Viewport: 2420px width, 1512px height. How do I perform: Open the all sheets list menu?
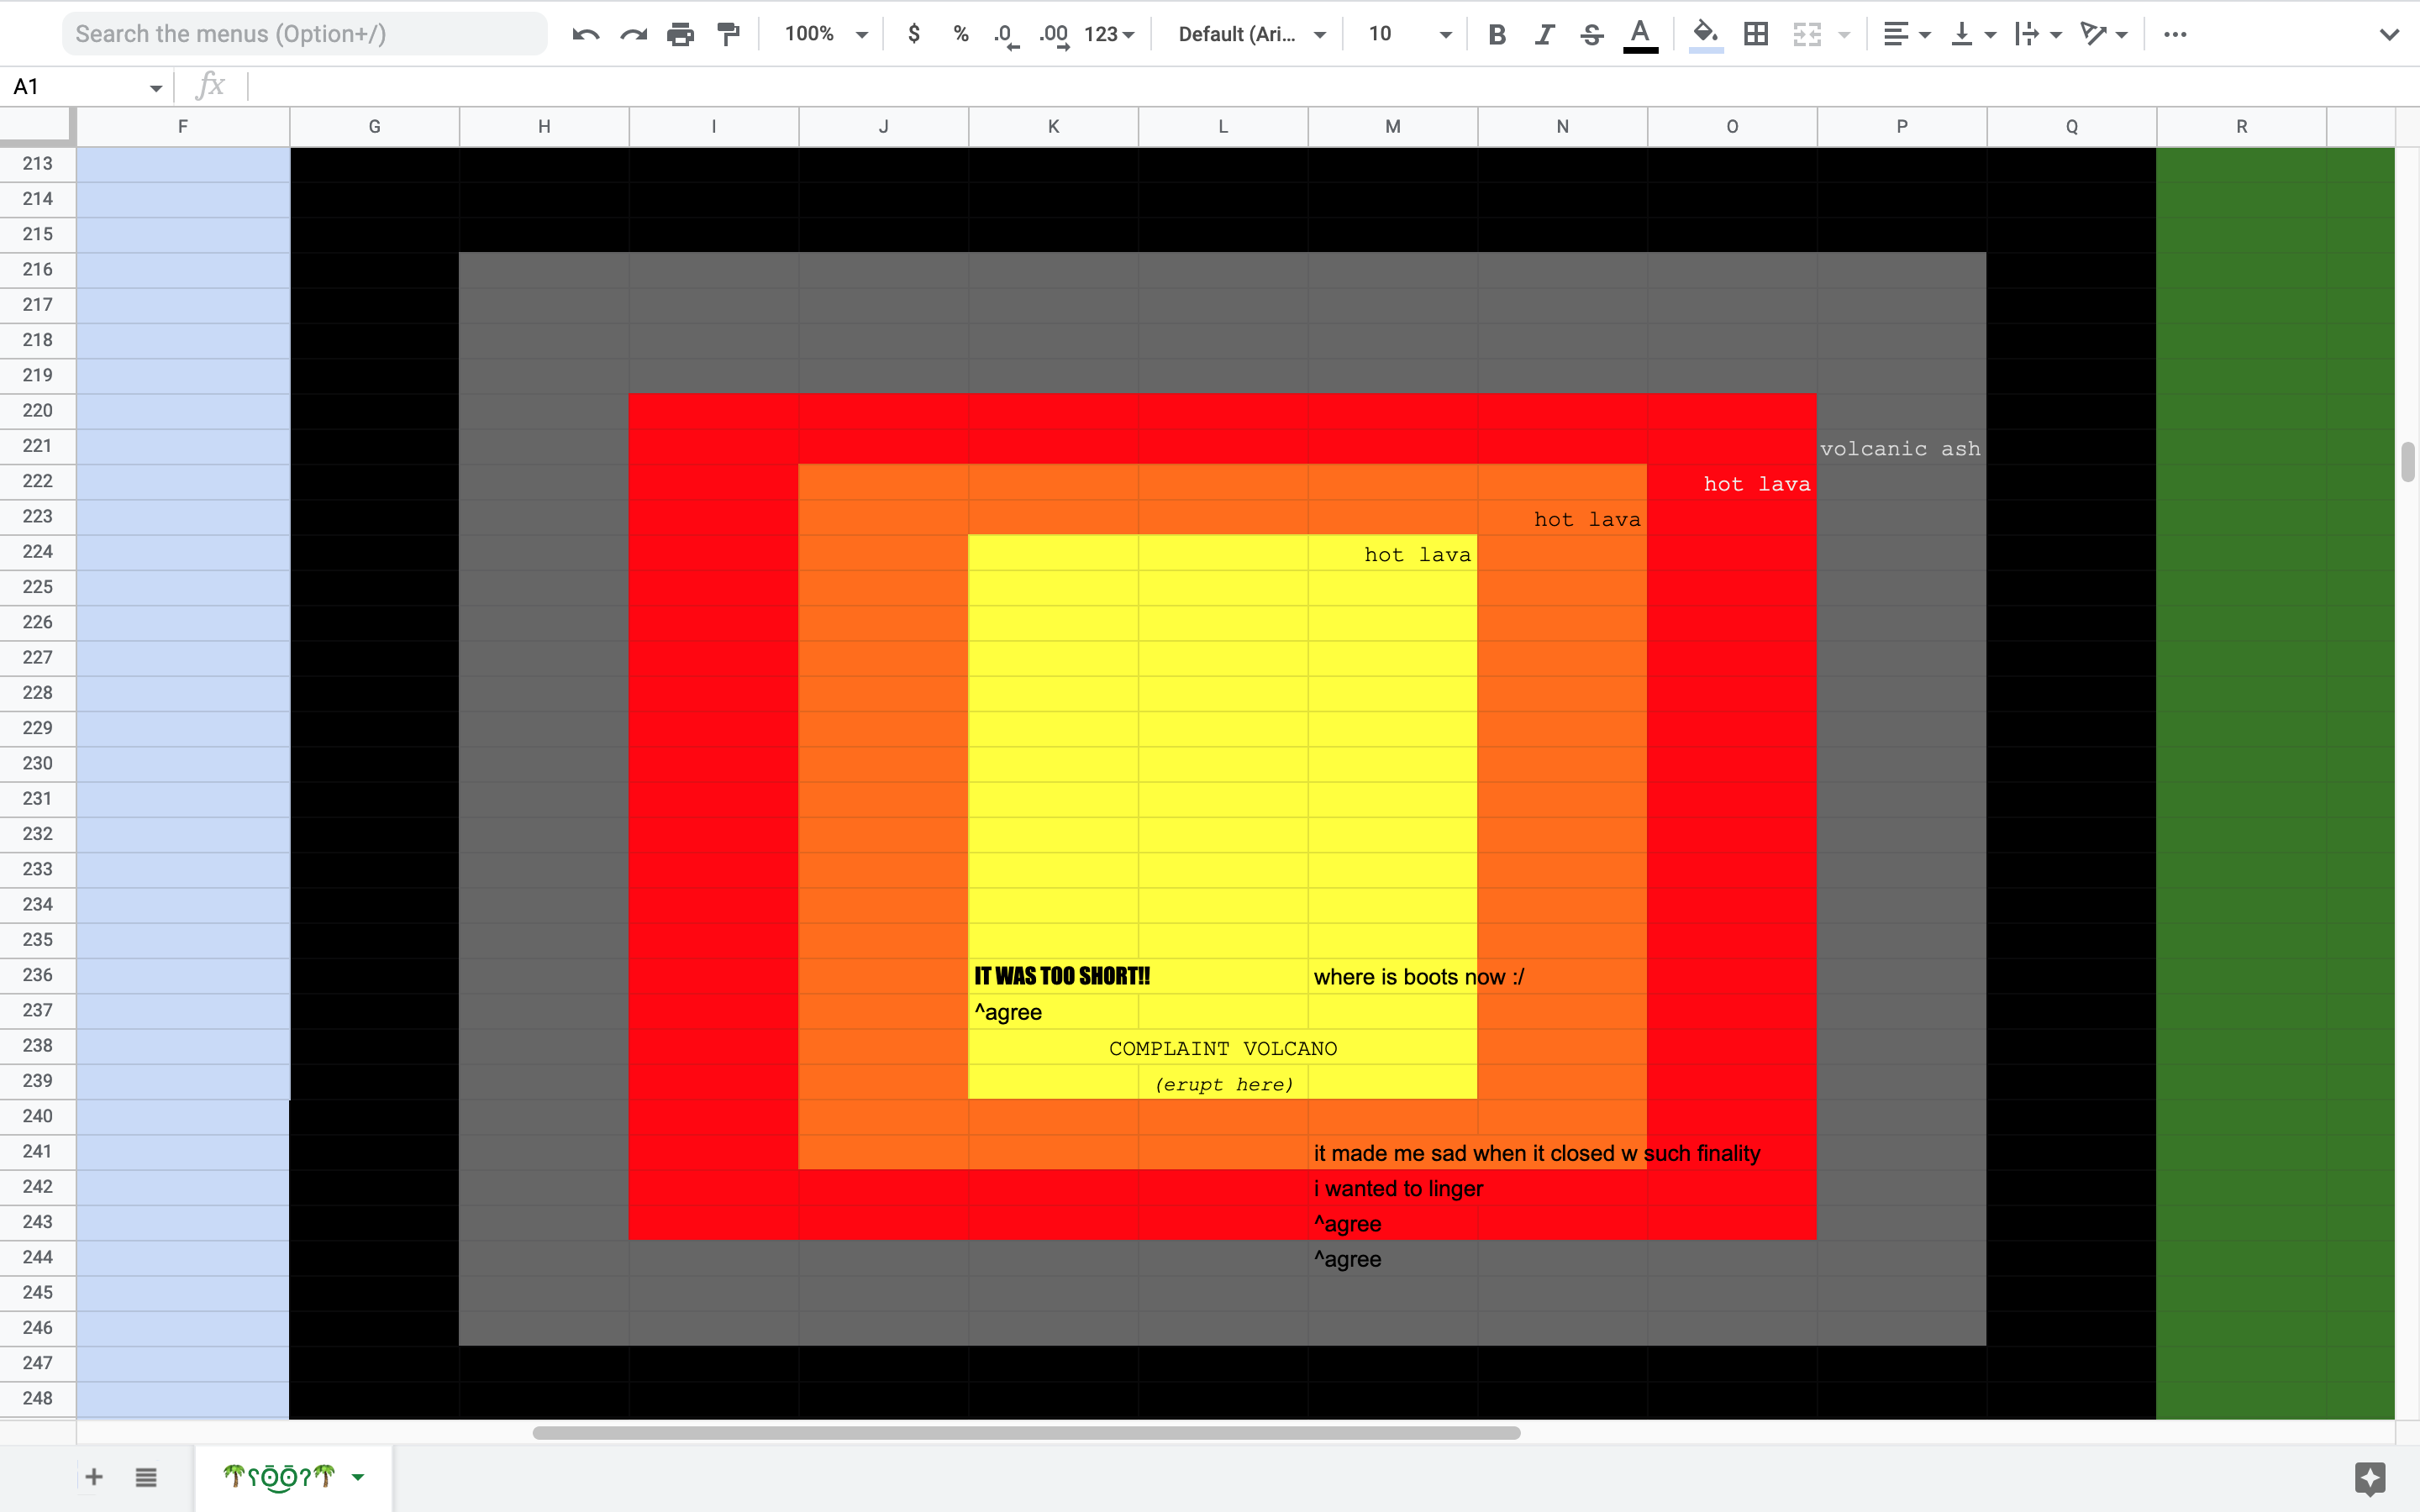pos(146,1477)
